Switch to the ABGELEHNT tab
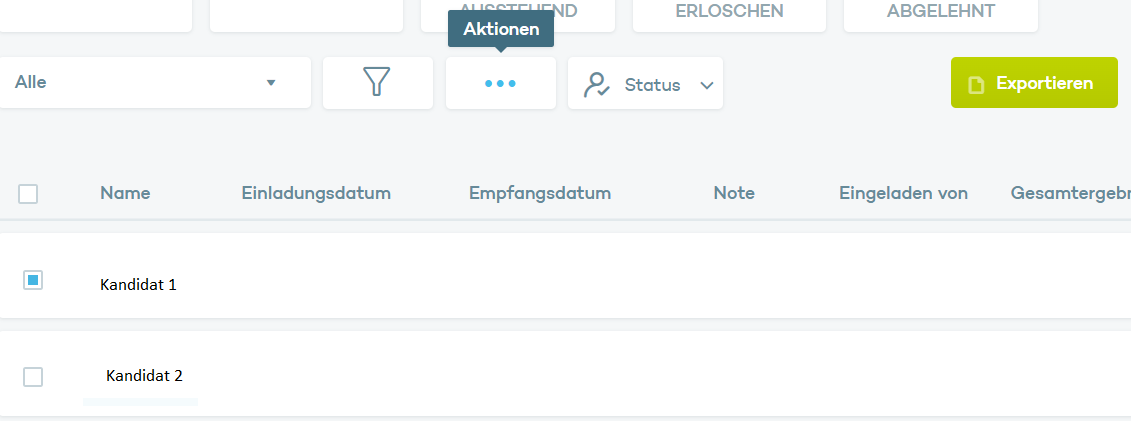This screenshot has width=1131, height=421. tap(940, 12)
